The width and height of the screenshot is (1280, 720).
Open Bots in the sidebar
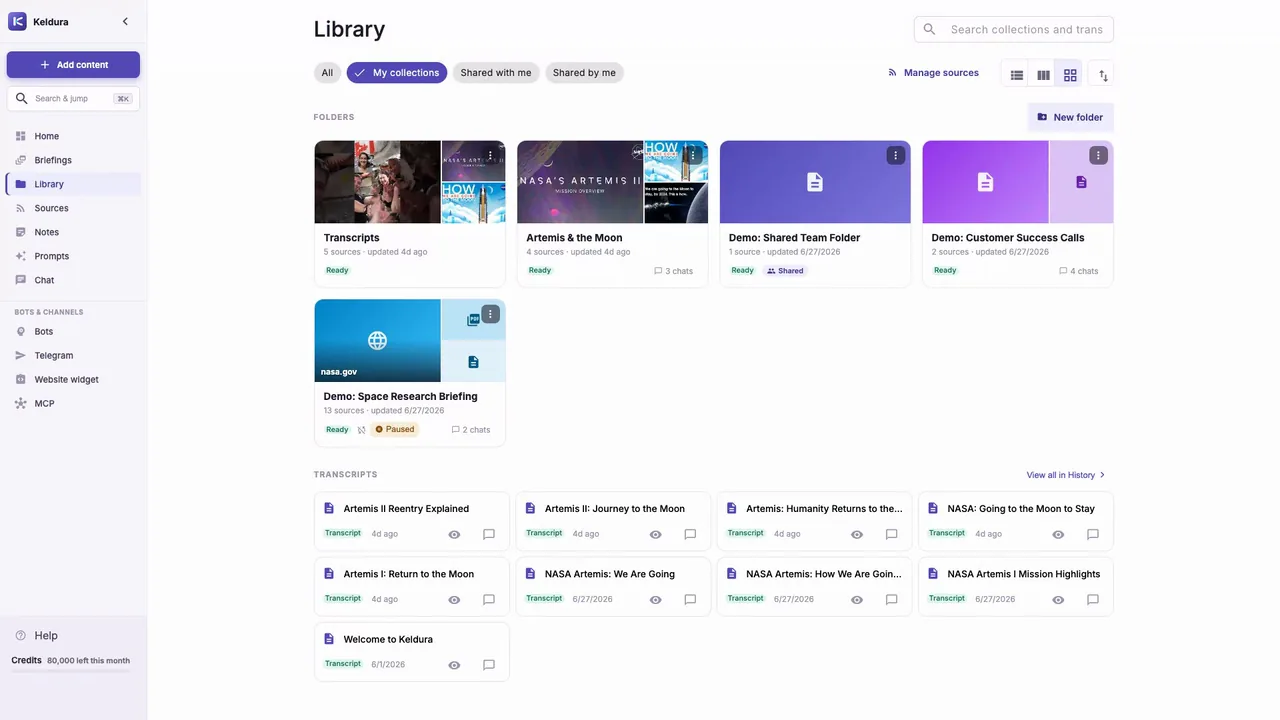73,331
